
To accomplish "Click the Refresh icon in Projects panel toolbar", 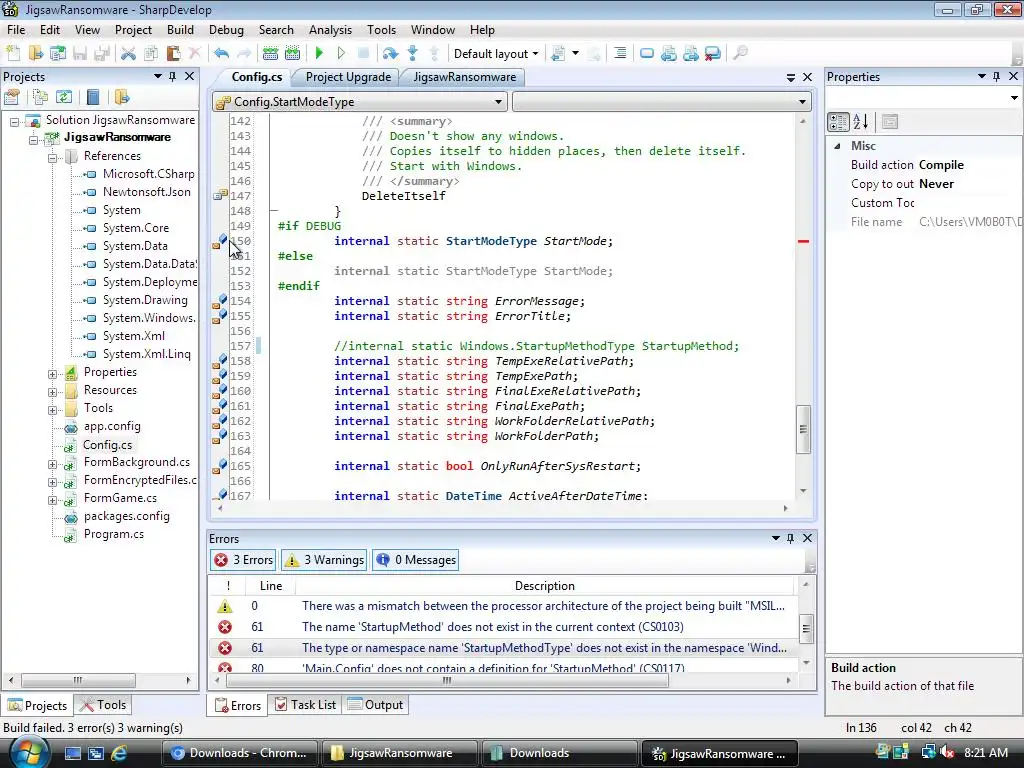I will [x=64, y=97].
